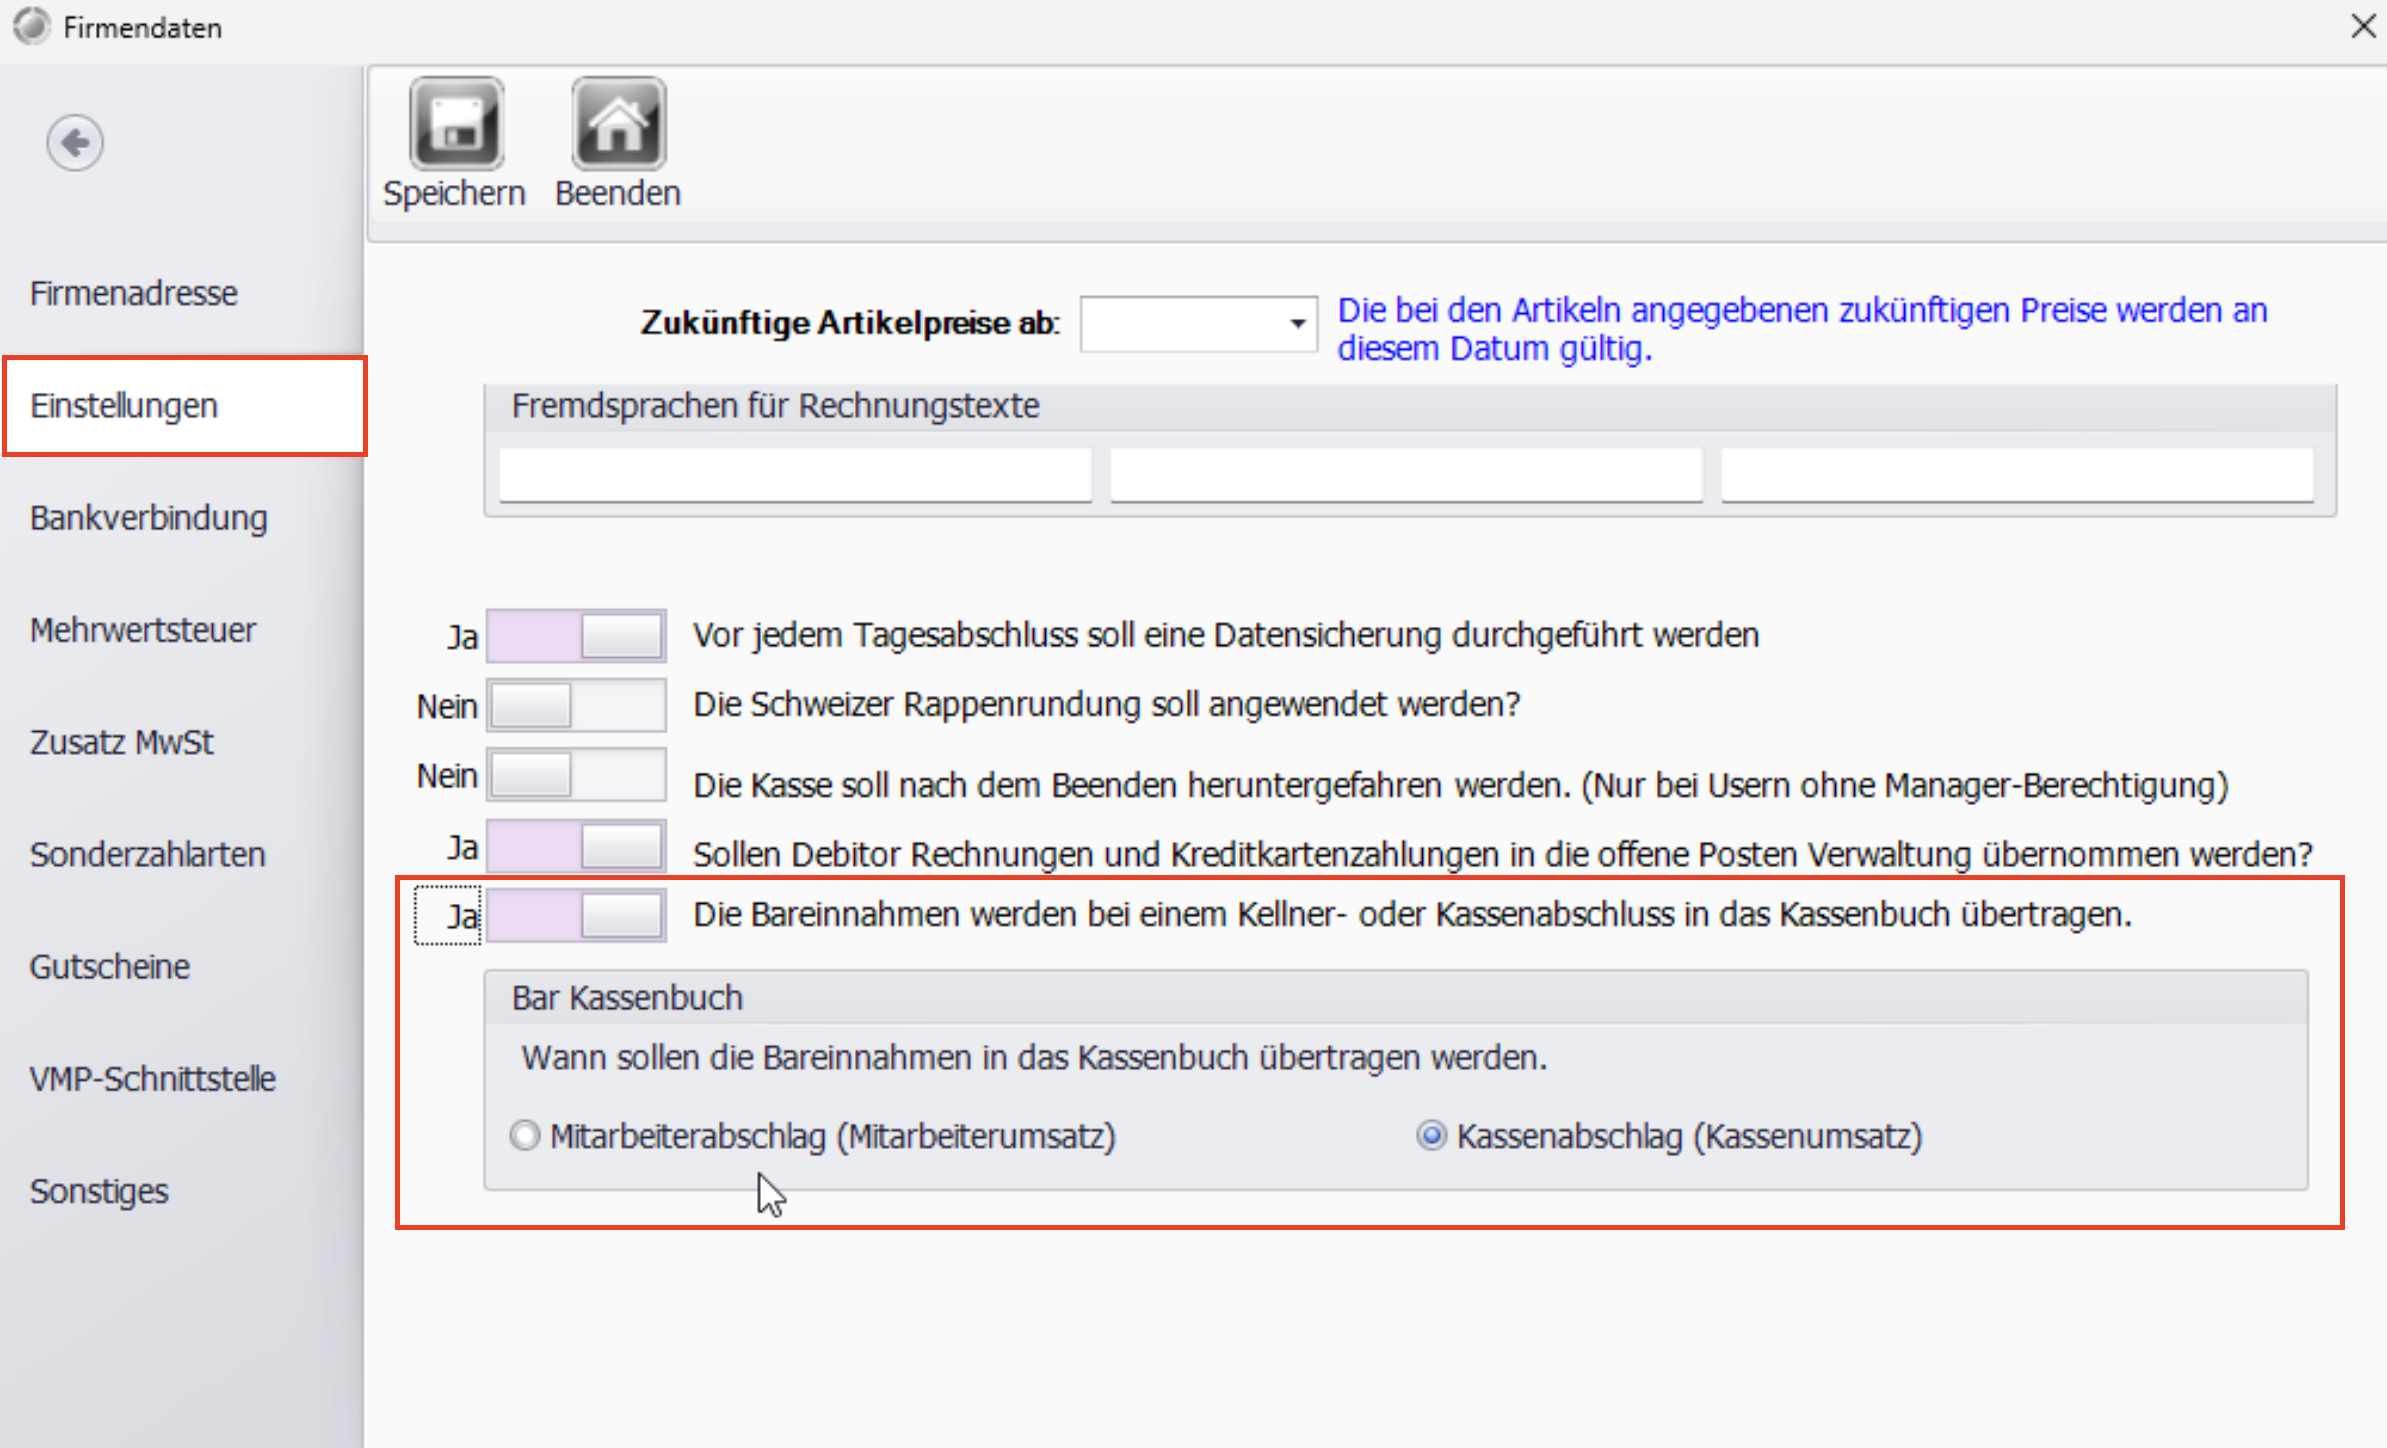2387x1448 pixels.
Task: Select the Einstellungen section
Action: coord(185,406)
